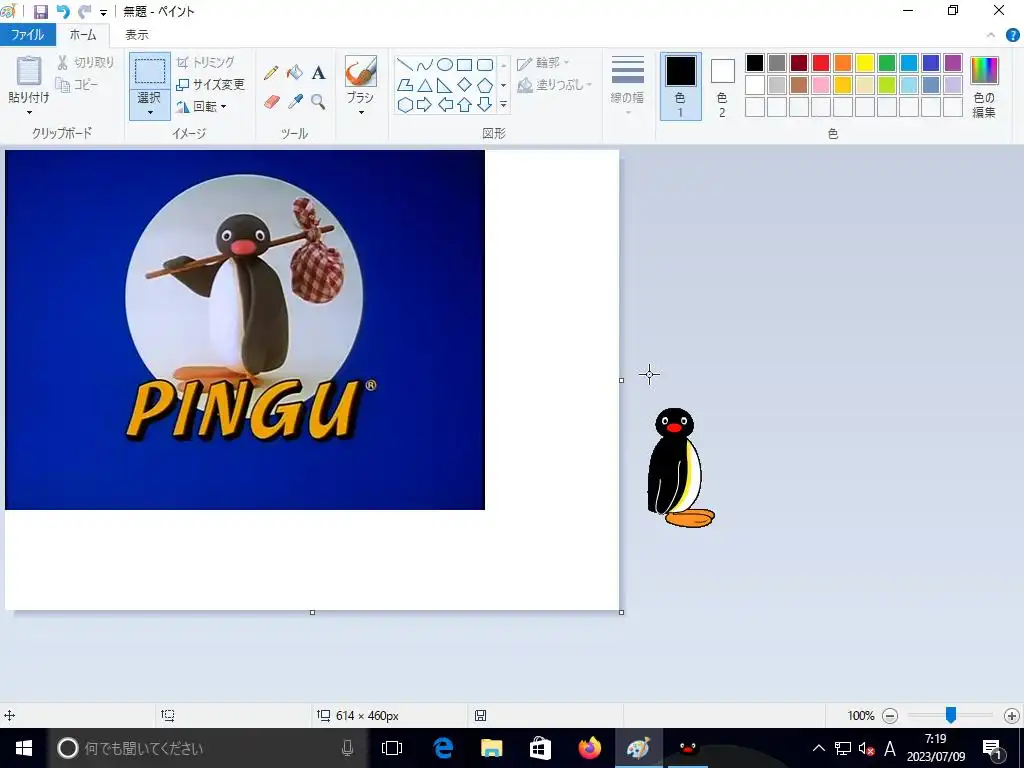Pick the purple color swatch
1024x768 pixels.
953,63
